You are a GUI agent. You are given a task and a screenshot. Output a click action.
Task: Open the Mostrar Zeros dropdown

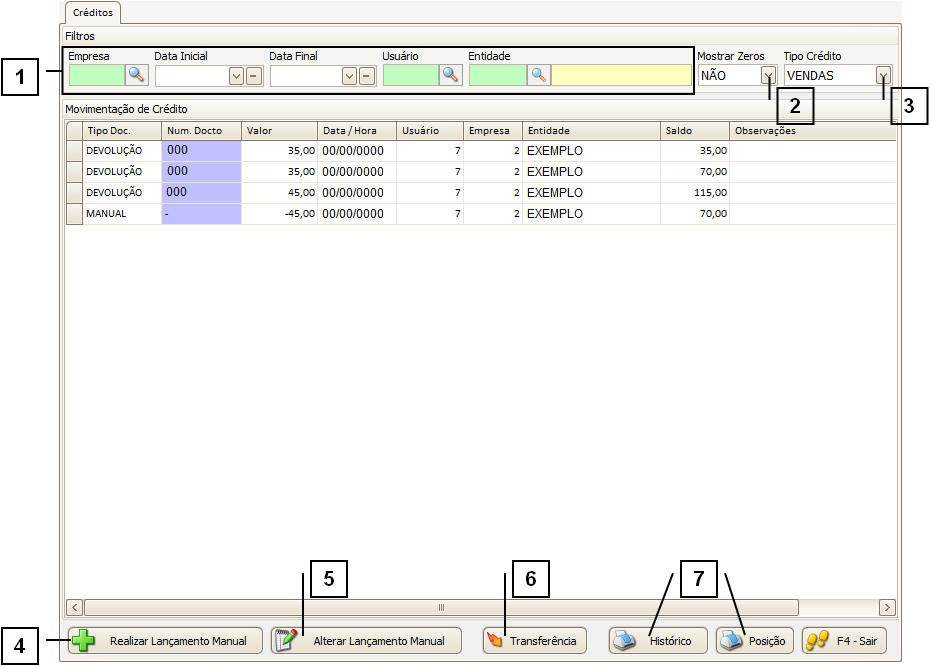(x=767, y=75)
